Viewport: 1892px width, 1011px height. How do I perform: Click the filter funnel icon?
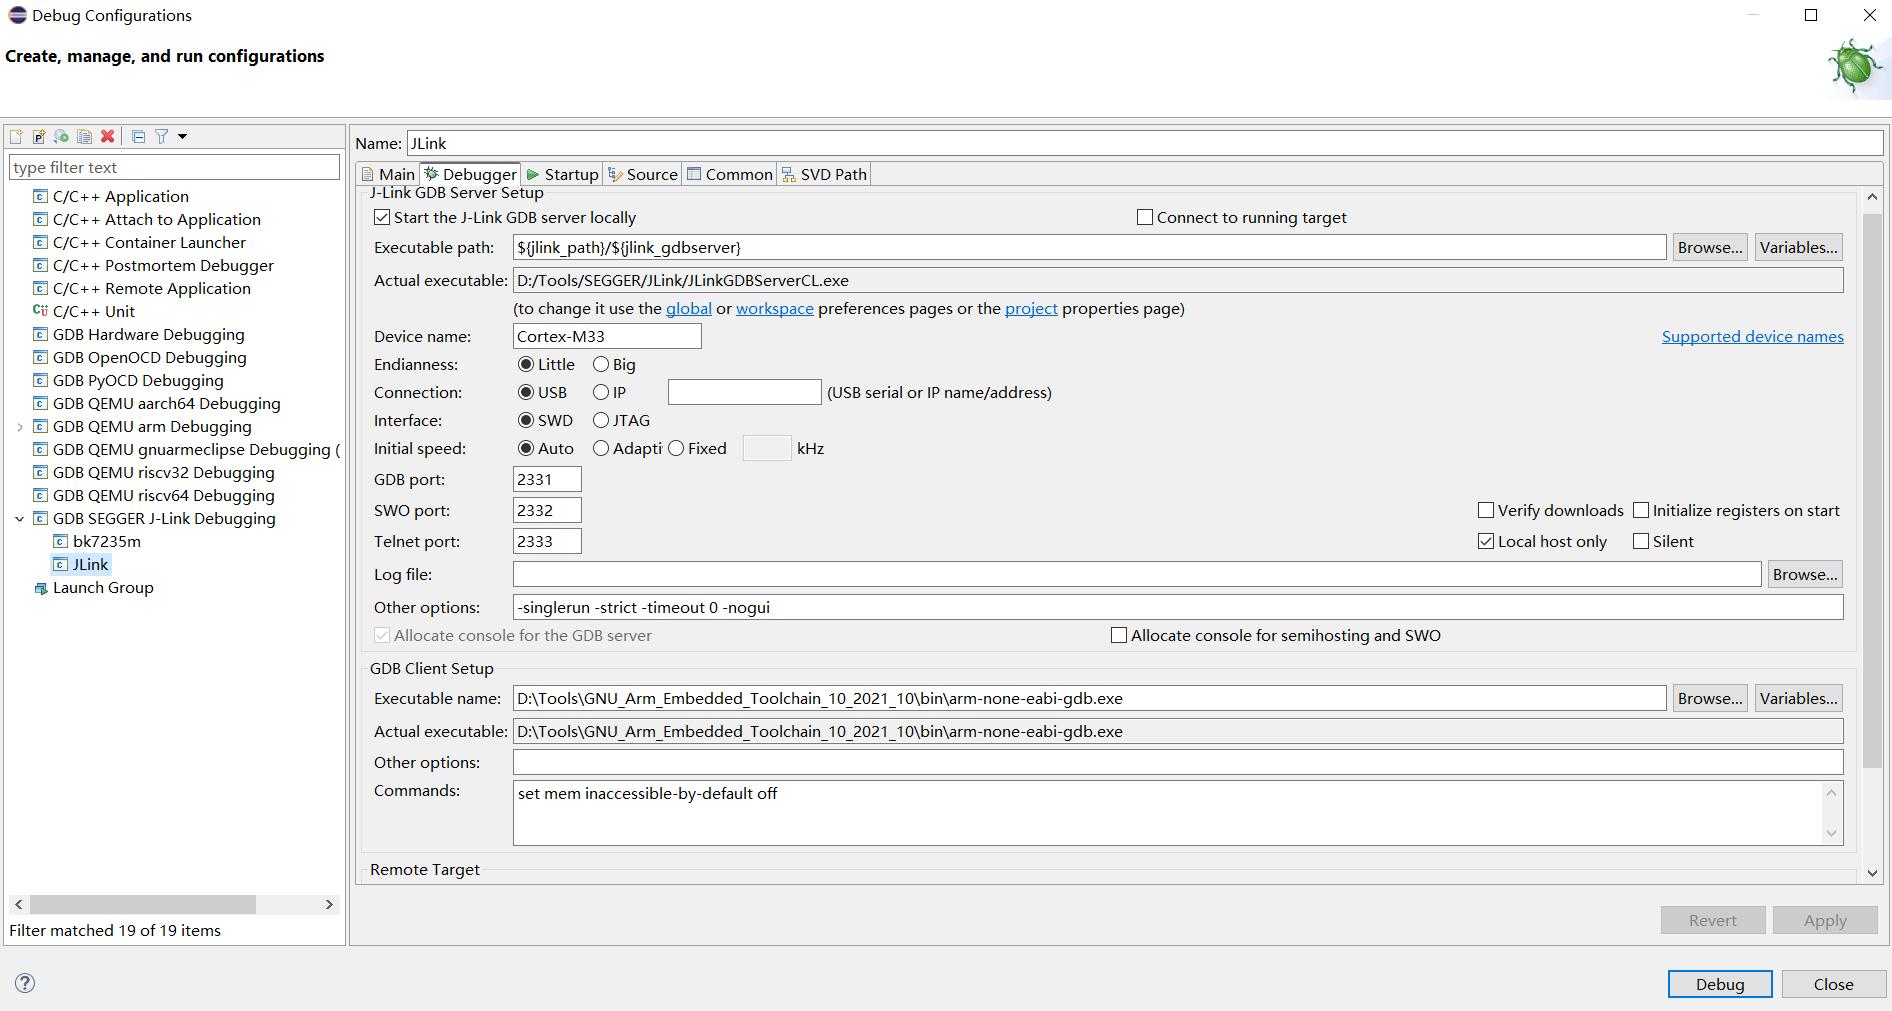coord(161,136)
